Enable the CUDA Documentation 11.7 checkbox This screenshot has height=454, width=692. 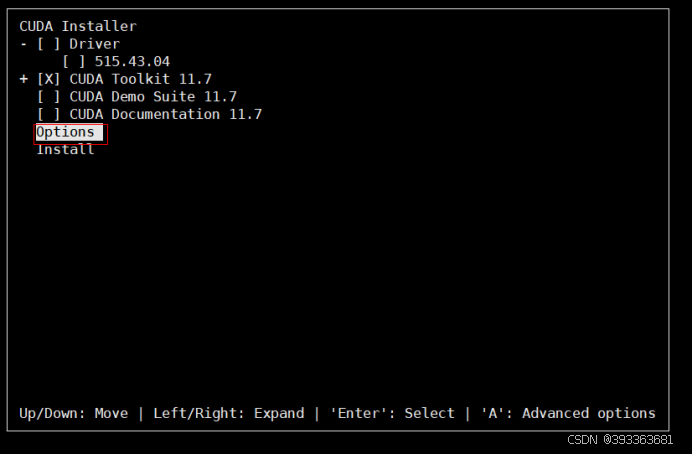49,114
